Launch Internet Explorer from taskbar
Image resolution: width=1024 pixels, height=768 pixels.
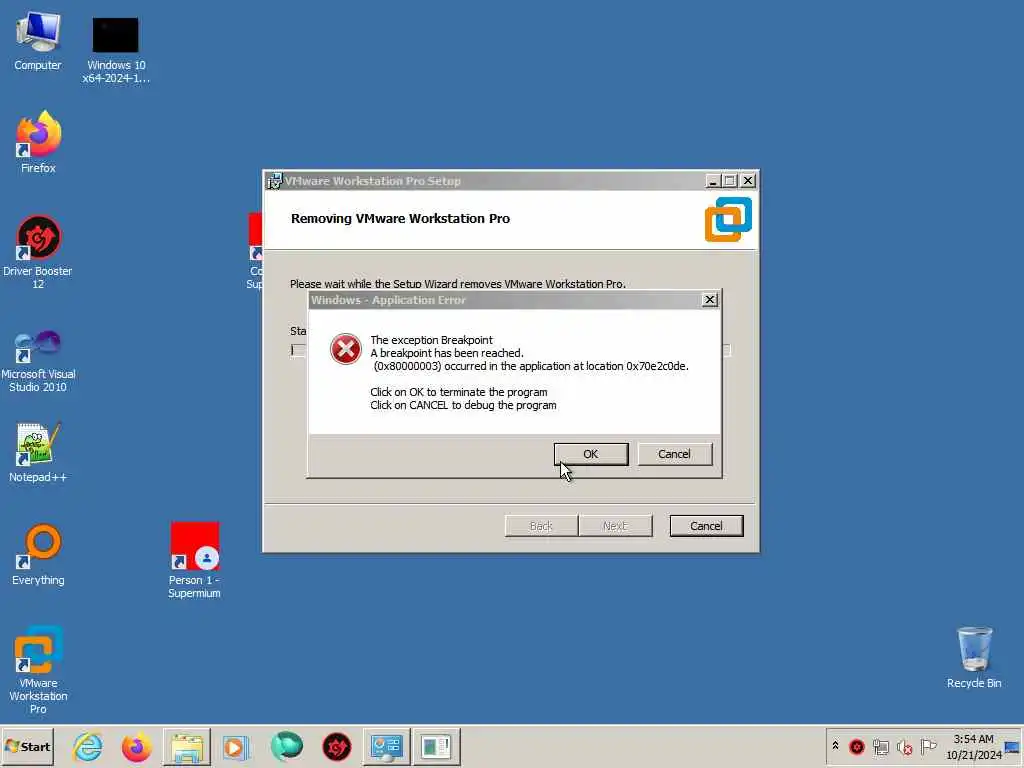(88, 746)
